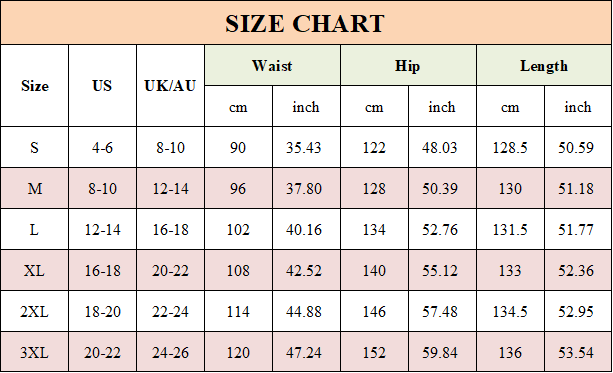The width and height of the screenshot is (613, 373).
Task: Click the 2XL size row label
Action: click(35, 312)
